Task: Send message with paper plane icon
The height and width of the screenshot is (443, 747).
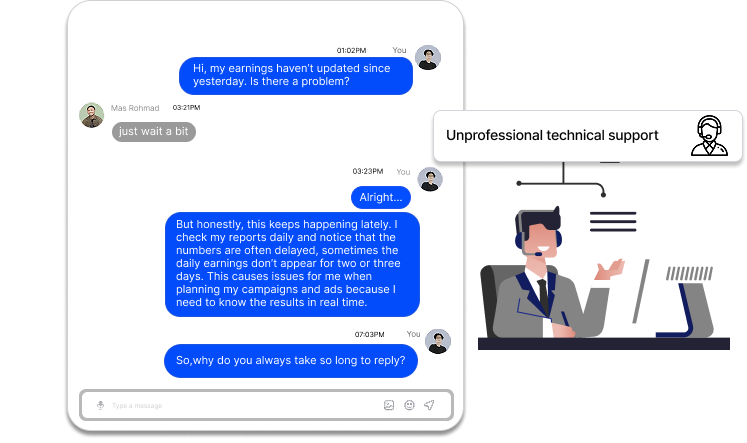Action: point(429,405)
